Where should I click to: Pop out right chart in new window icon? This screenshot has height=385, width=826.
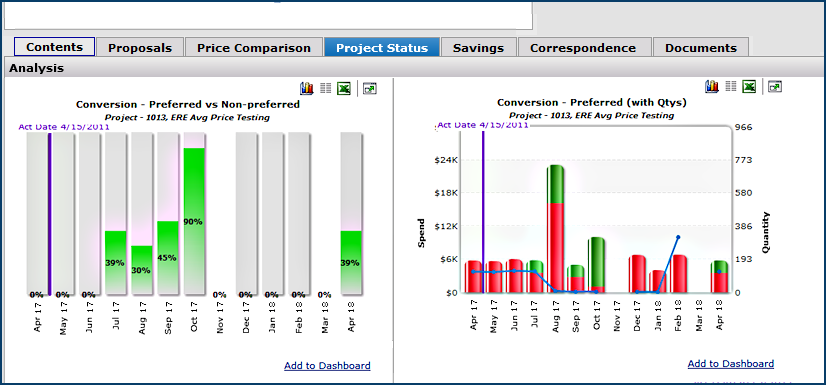(x=775, y=86)
